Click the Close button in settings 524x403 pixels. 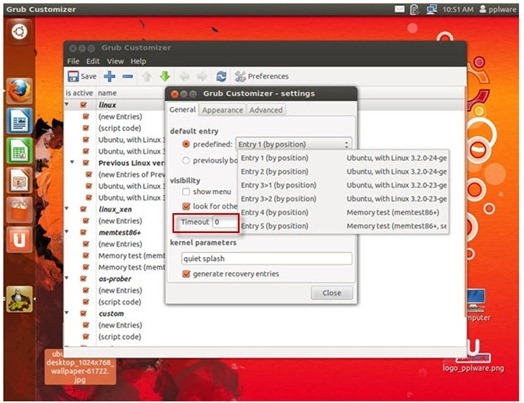332,293
